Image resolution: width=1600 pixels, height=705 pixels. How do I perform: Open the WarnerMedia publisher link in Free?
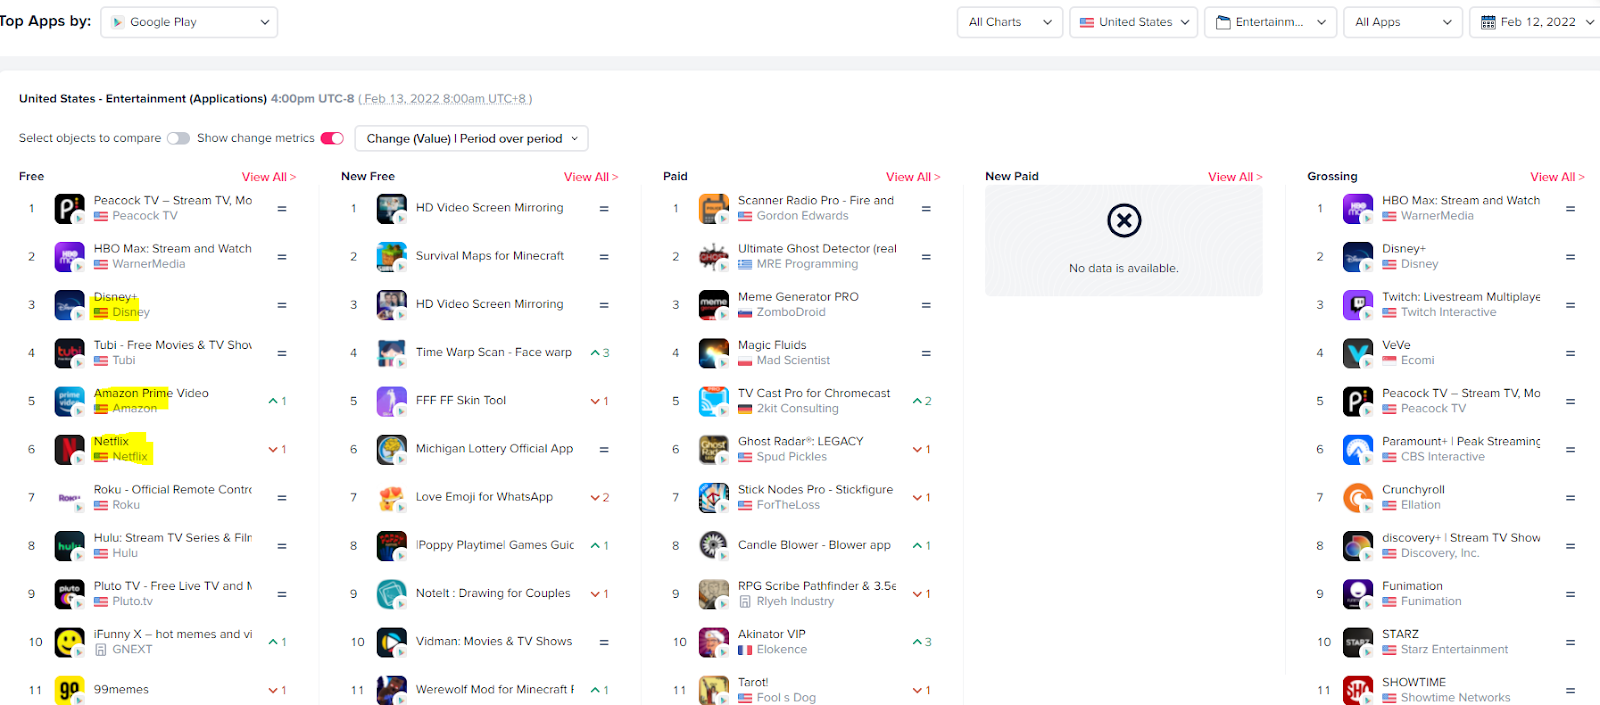(x=149, y=264)
